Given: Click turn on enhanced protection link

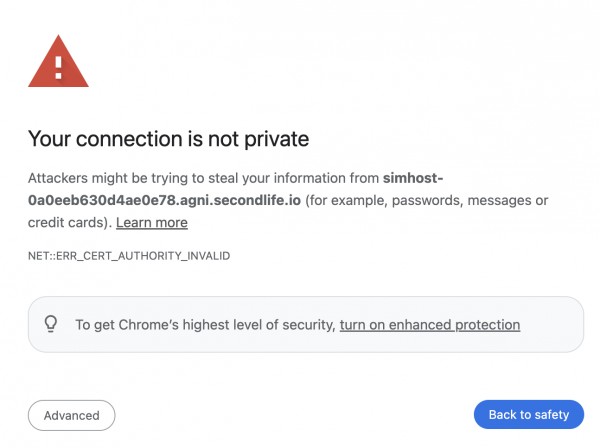Looking at the screenshot, I should coord(430,324).
